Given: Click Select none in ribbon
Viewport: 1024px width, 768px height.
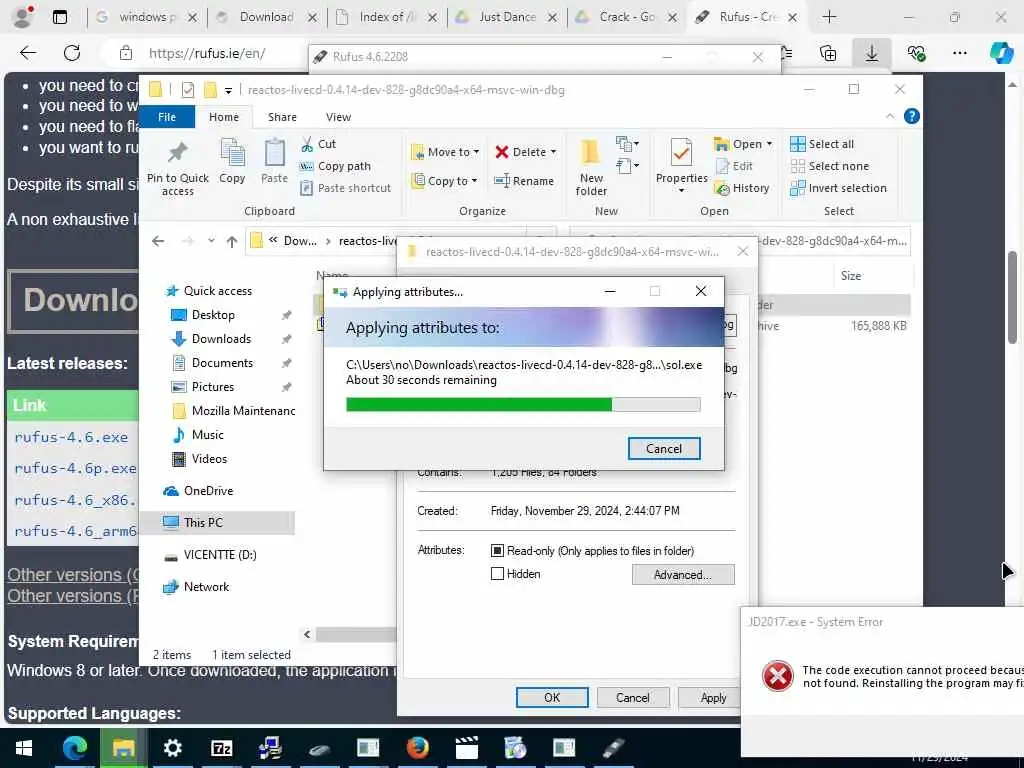Looking at the screenshot, I should [829, 167].
